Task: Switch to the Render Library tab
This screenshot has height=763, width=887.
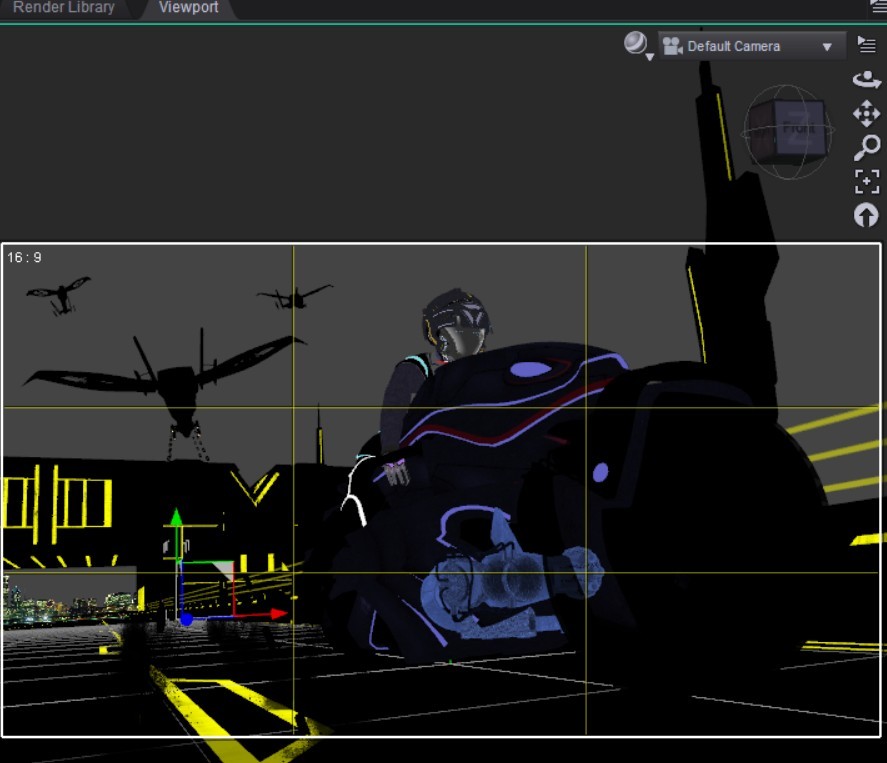Action: click(x=63, y=7)
